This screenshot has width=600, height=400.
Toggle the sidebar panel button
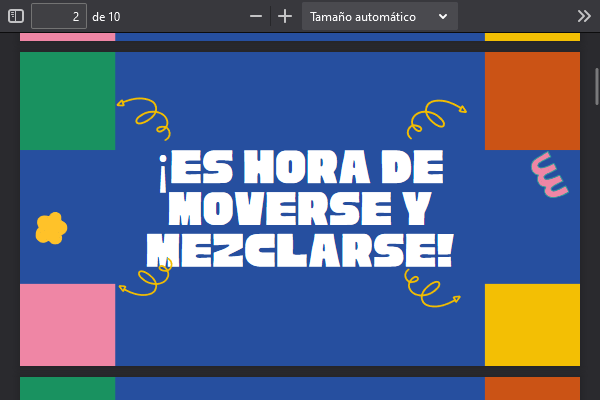[x=16, y=16]
